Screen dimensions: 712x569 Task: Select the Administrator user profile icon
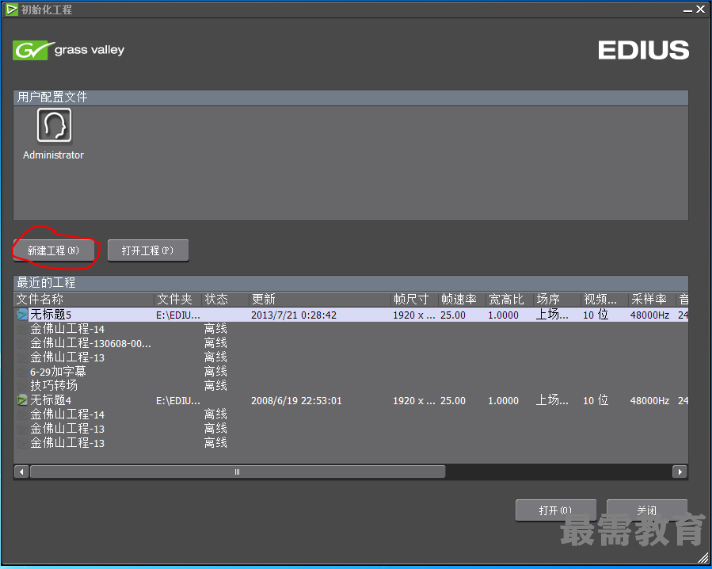click(x=54, y=125)
